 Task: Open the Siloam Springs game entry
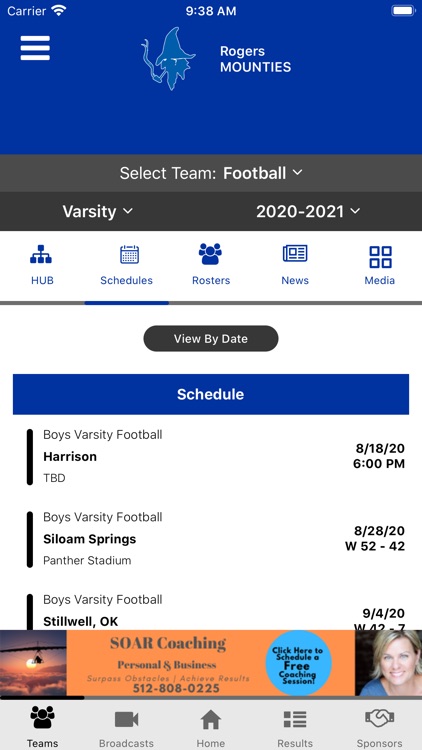(211, 539)
